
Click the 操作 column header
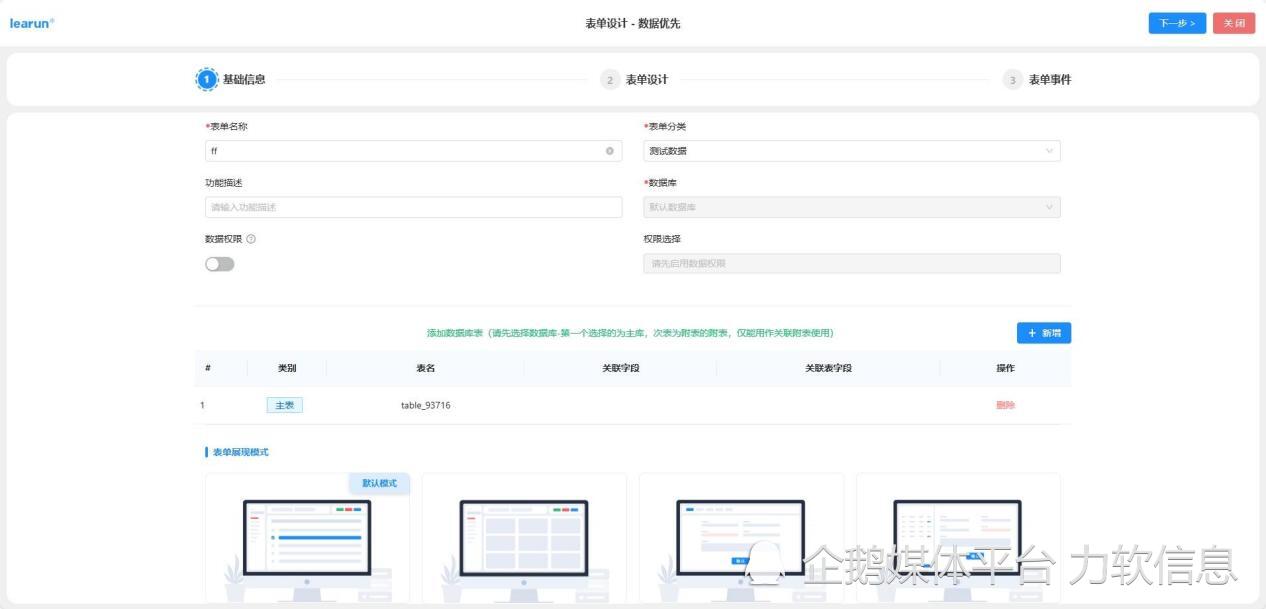[x=1005, y=368]
